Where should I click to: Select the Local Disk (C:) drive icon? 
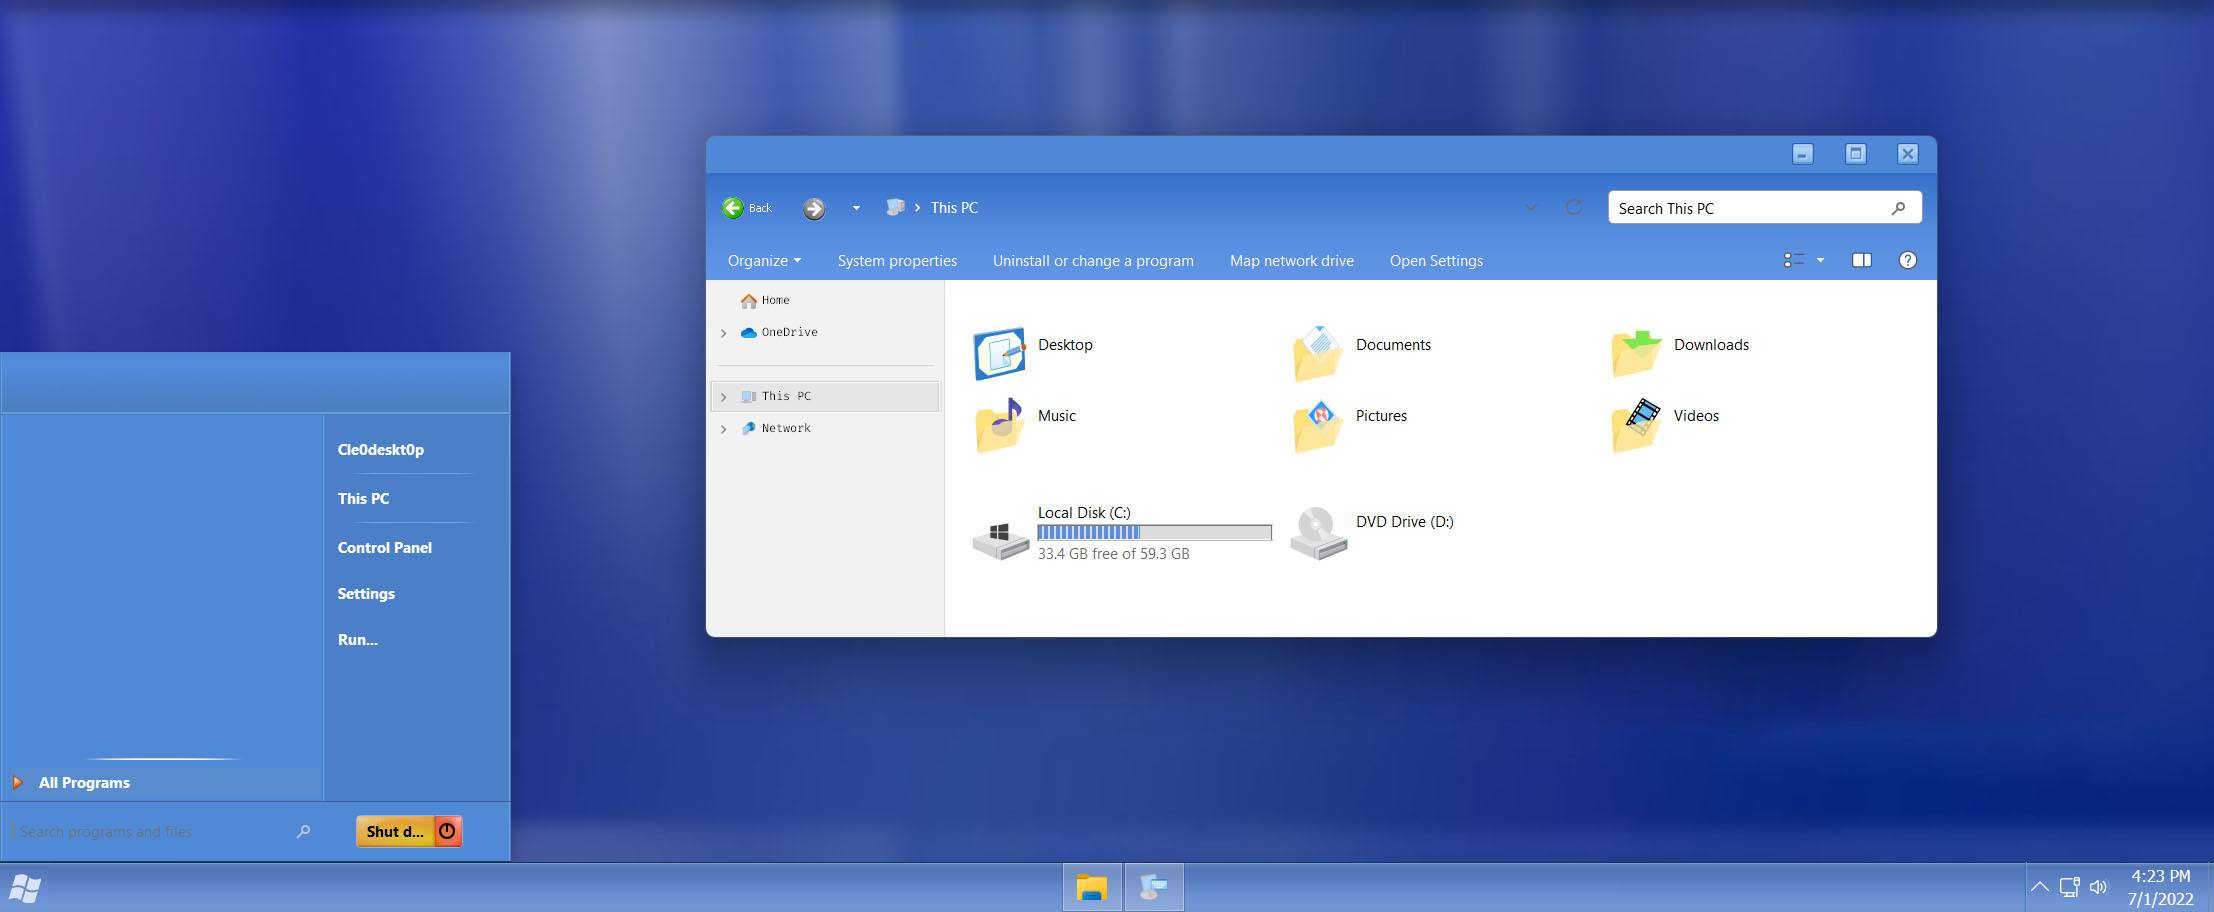click(1000, 541)
